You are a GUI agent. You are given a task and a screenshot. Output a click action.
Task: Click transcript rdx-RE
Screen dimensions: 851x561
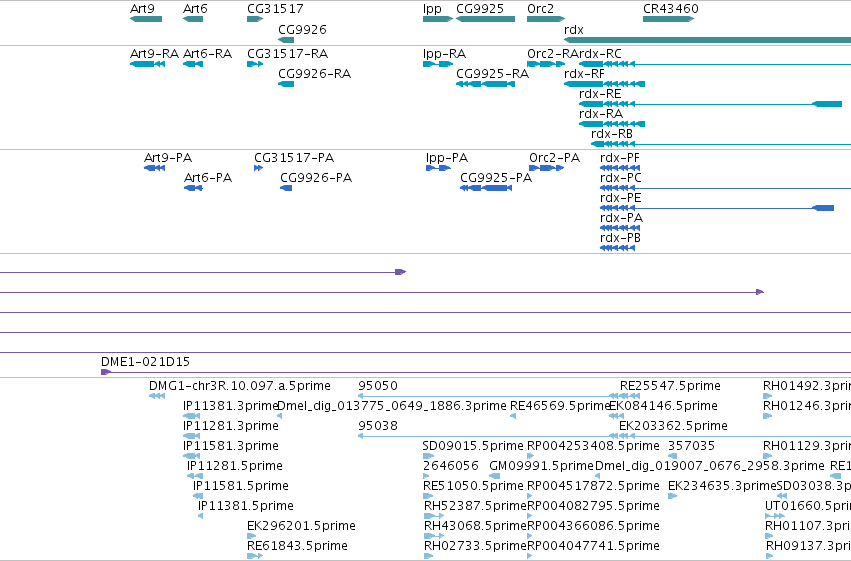click(x=710, y=104)
